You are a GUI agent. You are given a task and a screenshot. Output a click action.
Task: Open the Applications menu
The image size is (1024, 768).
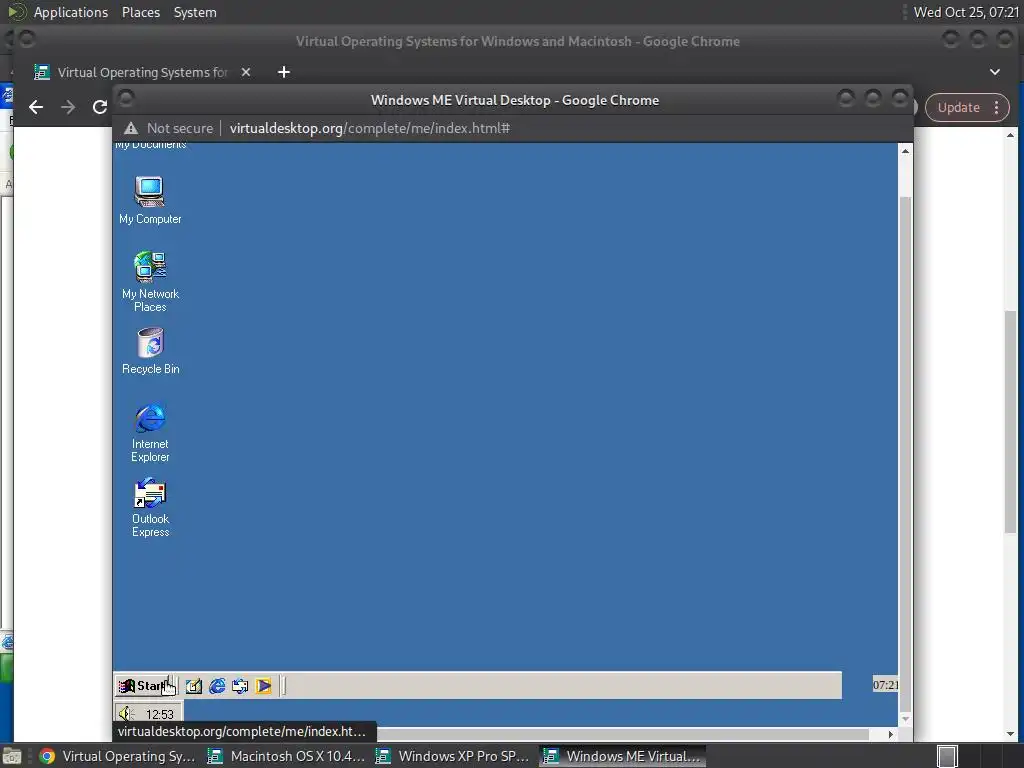pos(71,12)
